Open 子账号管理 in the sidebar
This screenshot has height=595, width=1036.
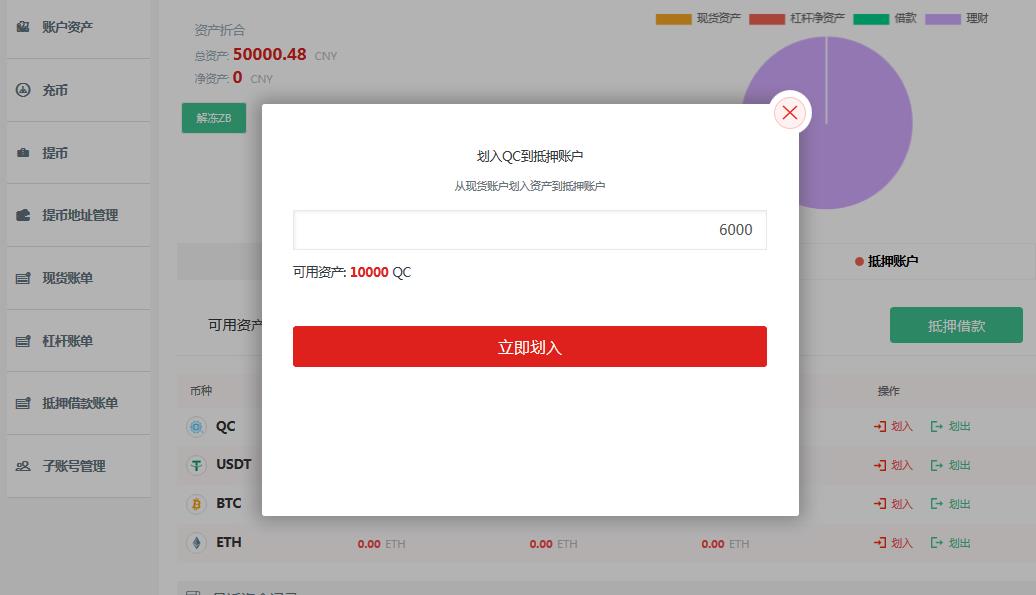coord(74,466)
